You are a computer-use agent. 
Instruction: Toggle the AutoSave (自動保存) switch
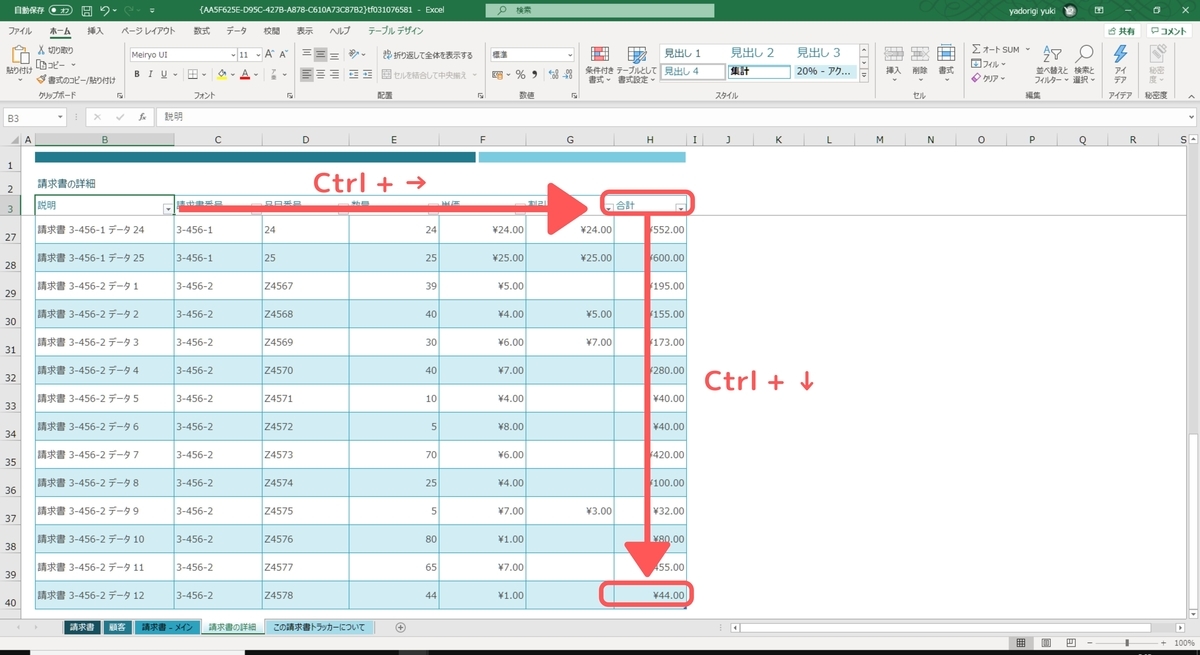point(59,9)
